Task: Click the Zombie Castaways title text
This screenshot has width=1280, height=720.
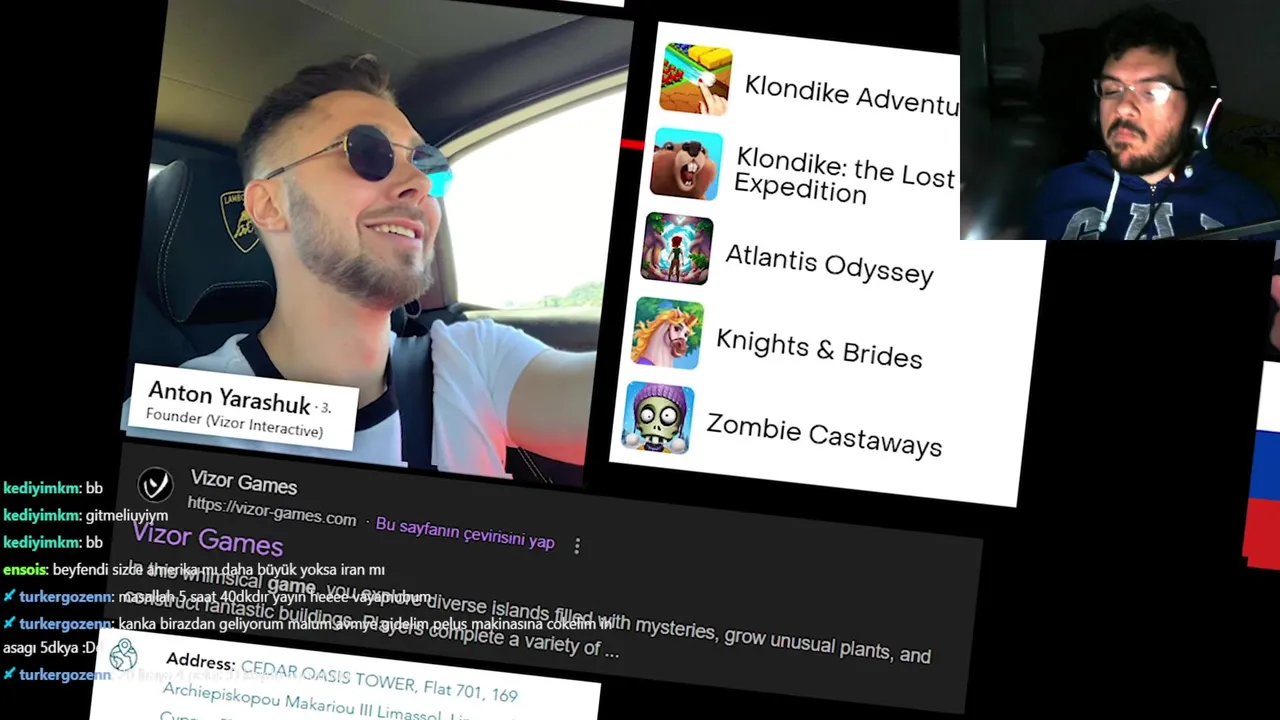Action: (824, 437)
